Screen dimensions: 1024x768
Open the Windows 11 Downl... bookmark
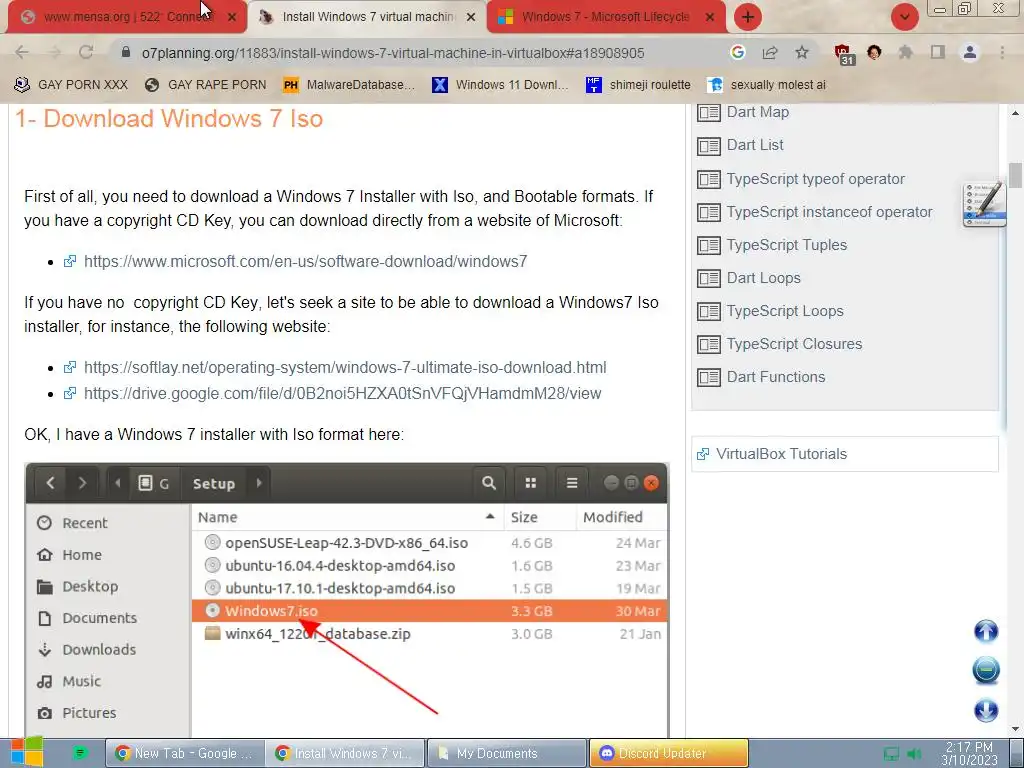tap(500, 85)
